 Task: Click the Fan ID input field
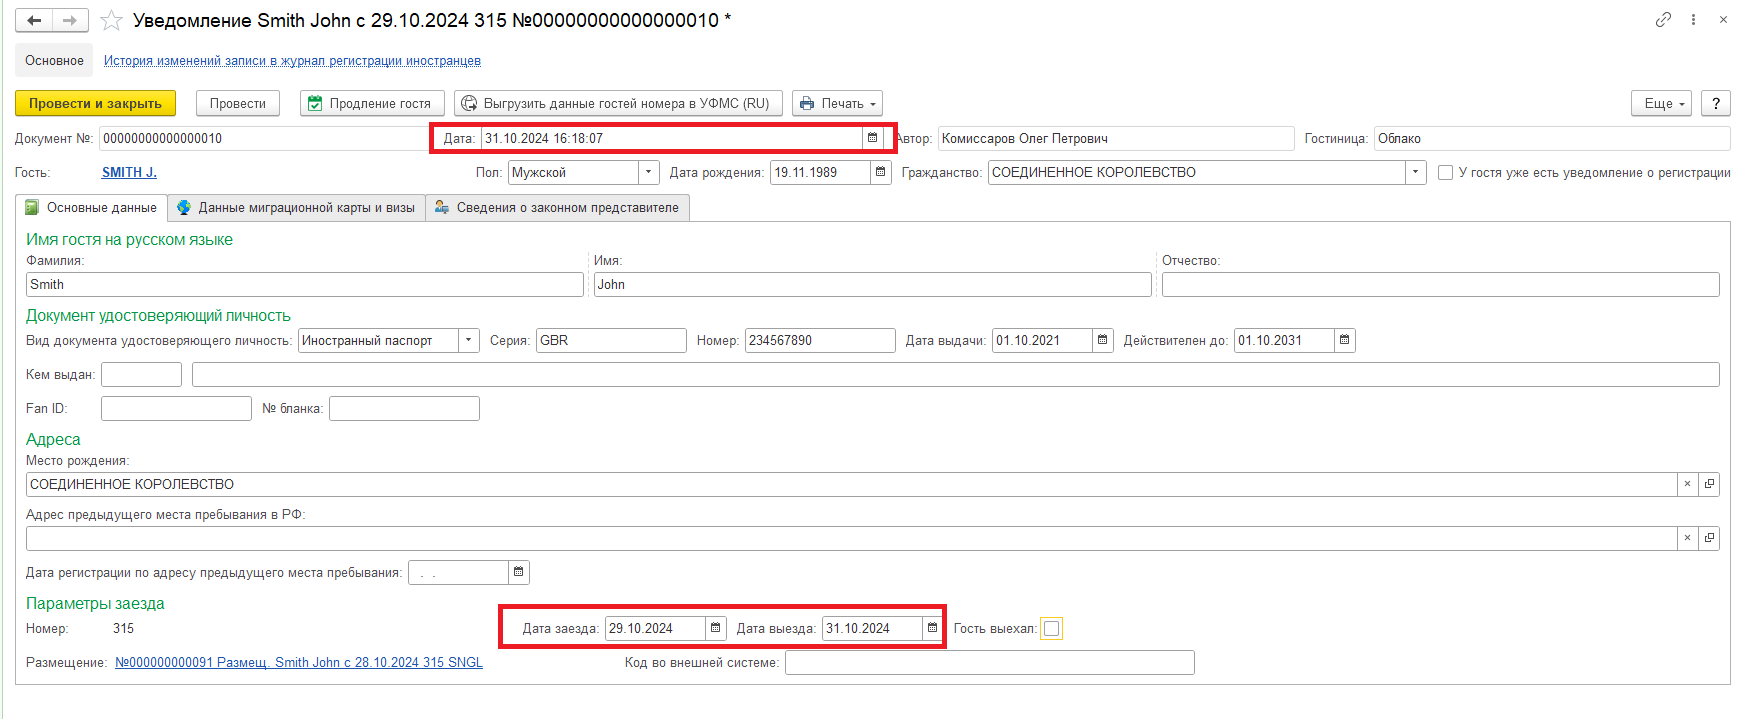click(176, 408)
